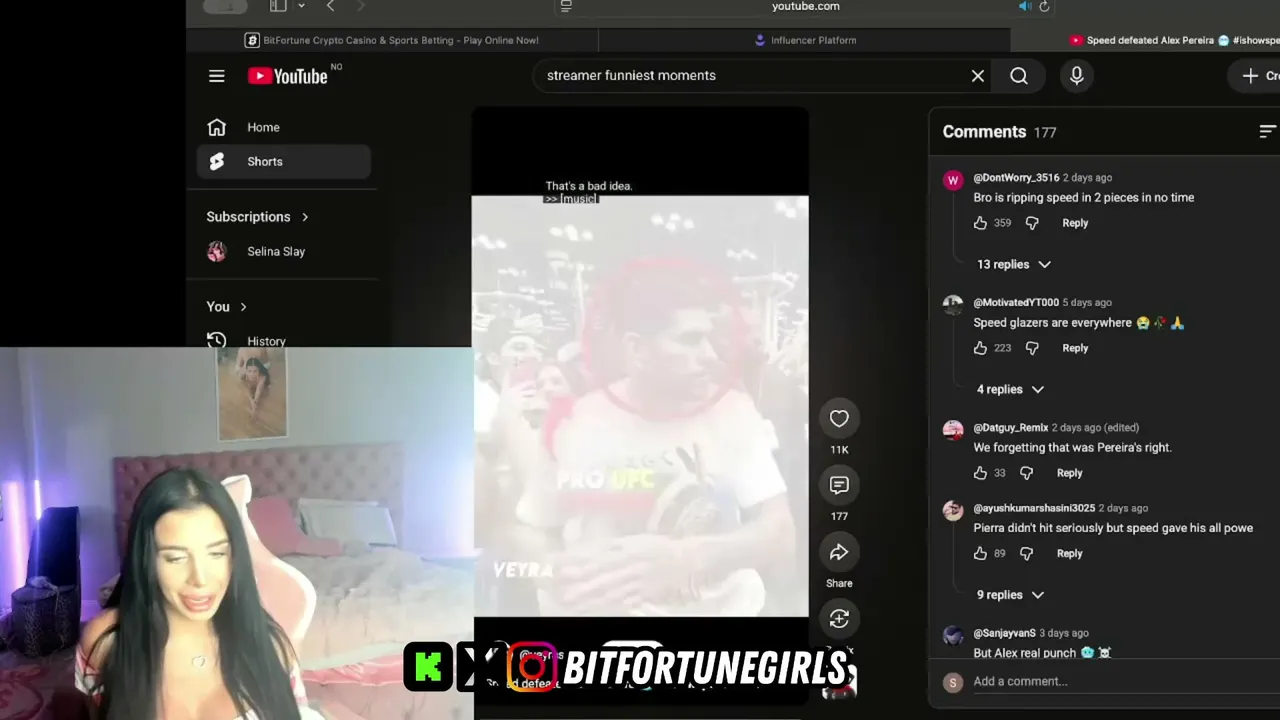Like @ayushkumarshasini3025's comment
This screenshot has width=1280, height=720.
coord(980,553)
